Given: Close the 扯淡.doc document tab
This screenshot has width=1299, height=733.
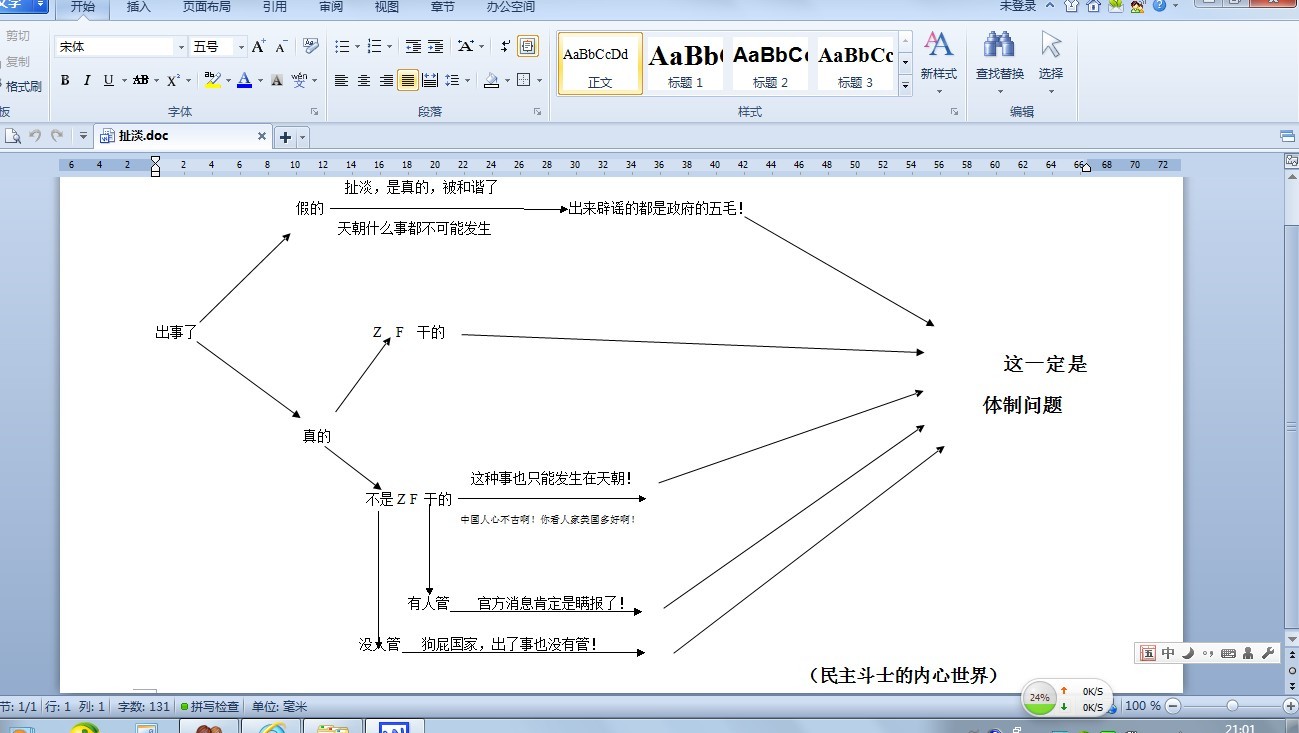Looking at the screenshot, I should click(x=262, y=137).
